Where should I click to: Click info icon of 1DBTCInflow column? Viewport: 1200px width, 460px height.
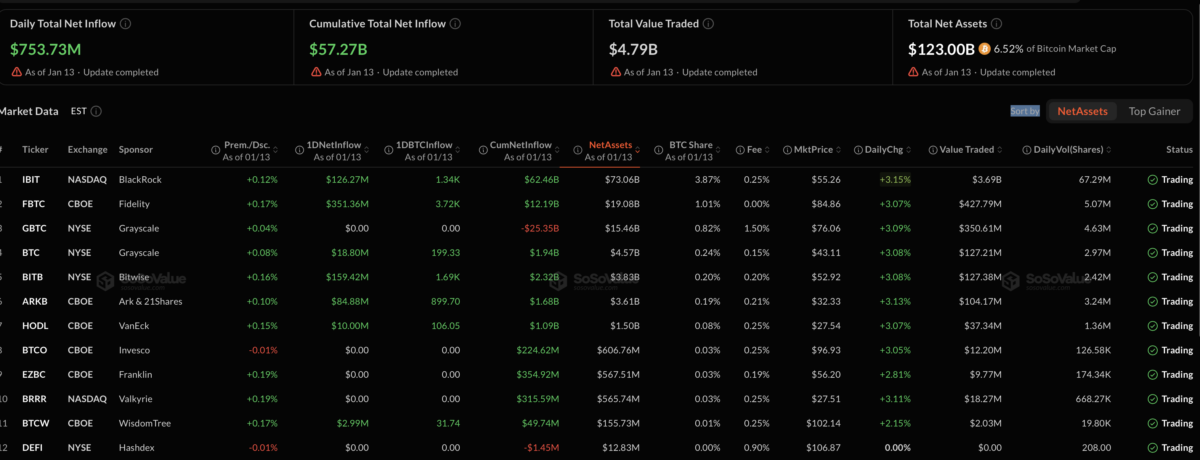(389, 150)
